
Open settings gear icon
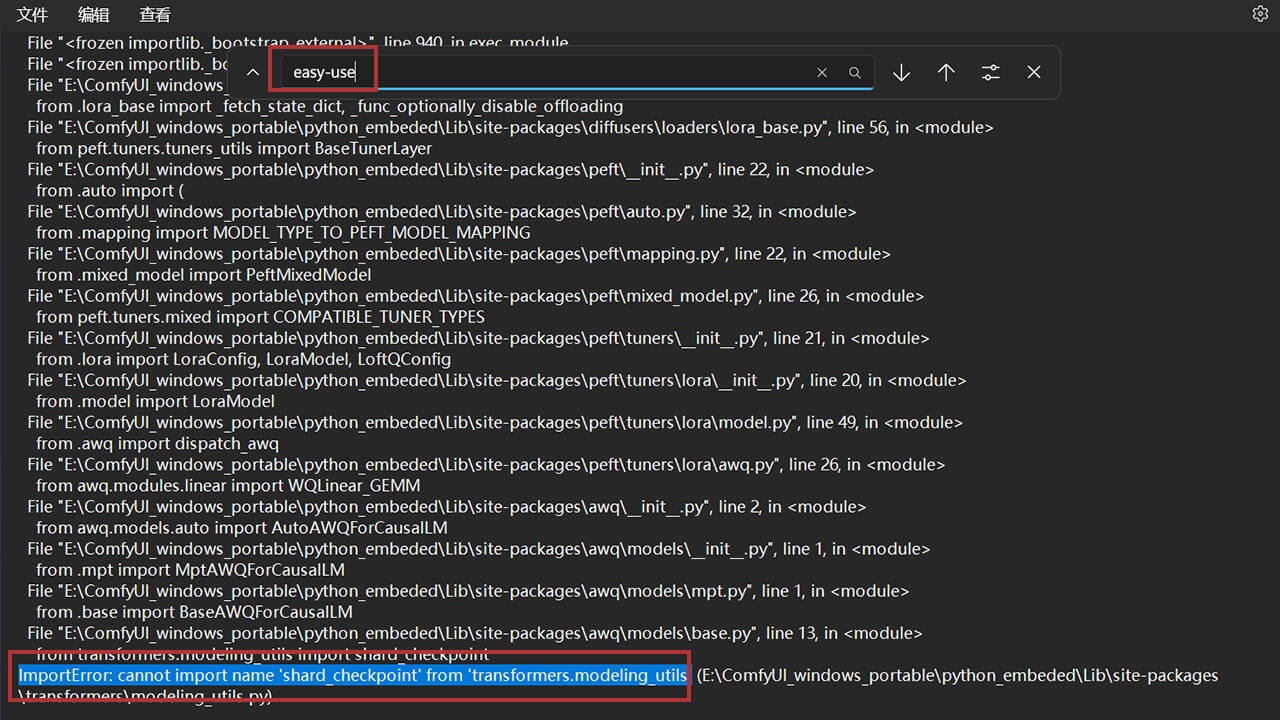[x=1260, y=14]
